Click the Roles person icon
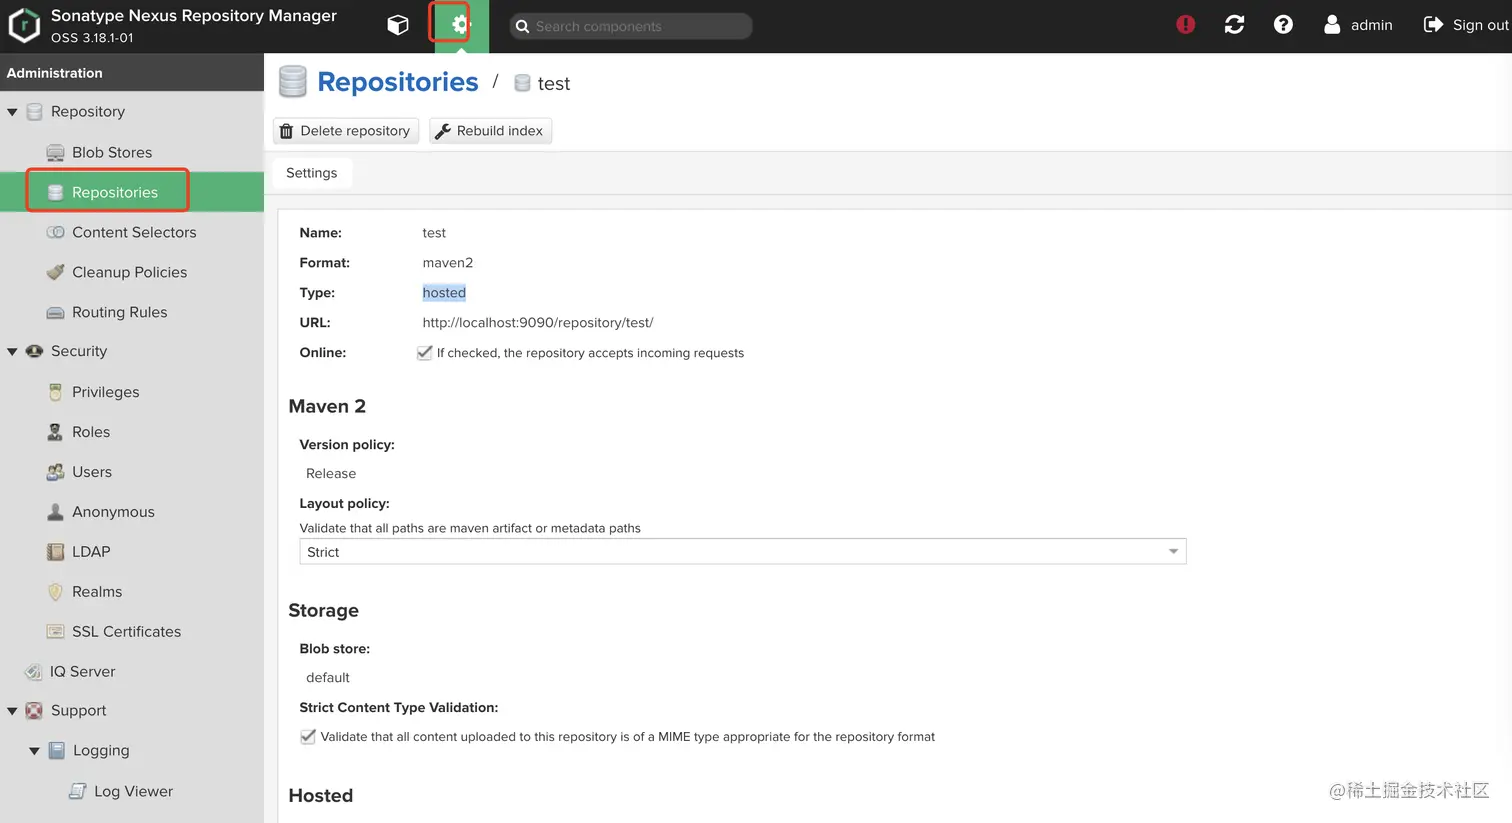 [56, 432]
